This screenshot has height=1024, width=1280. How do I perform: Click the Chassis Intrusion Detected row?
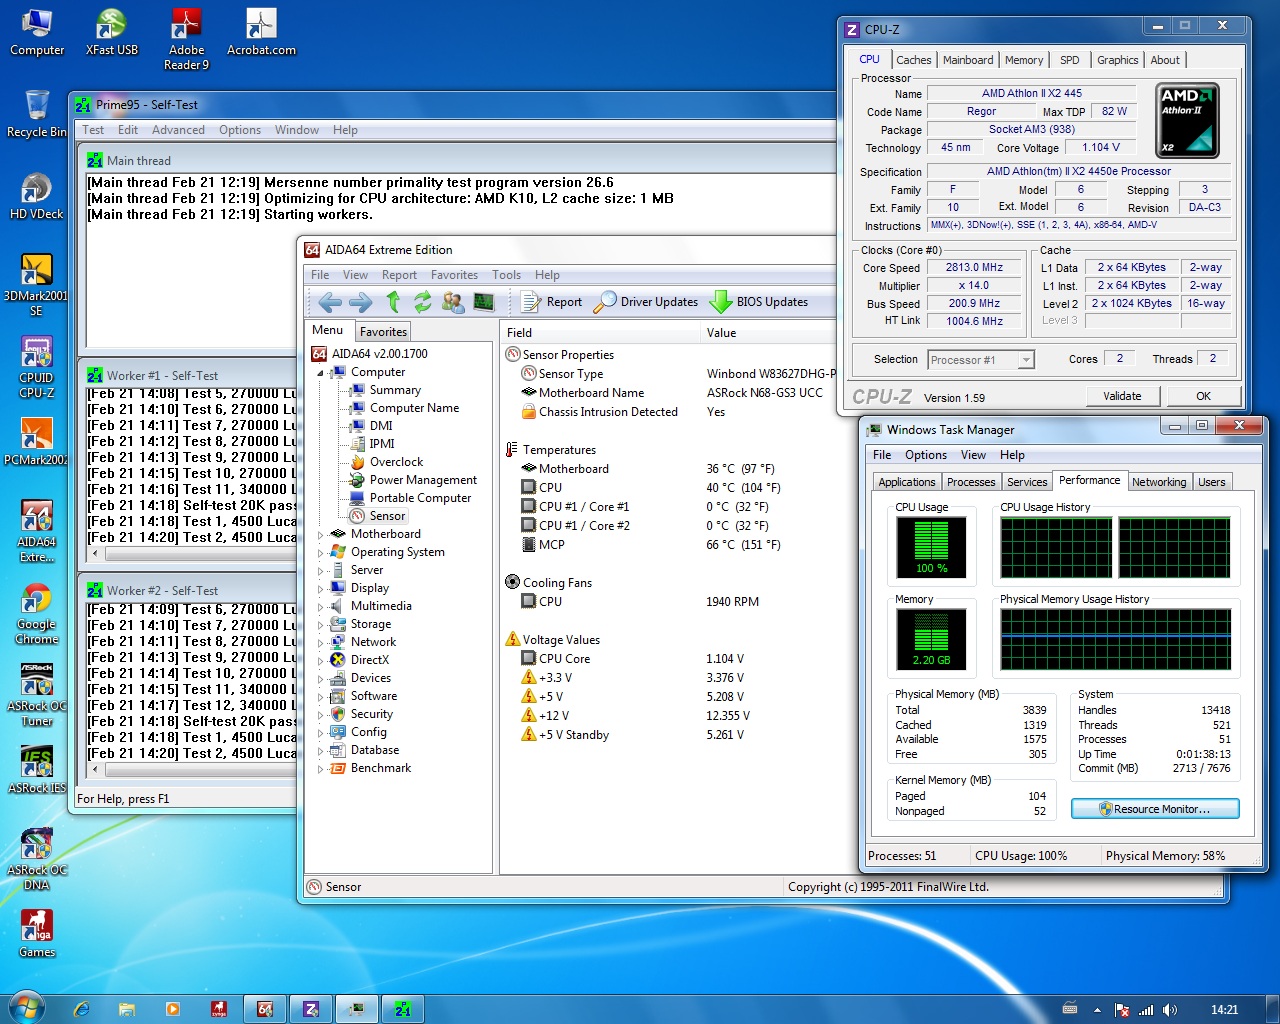pyautogui.click(x=670, y=412)
